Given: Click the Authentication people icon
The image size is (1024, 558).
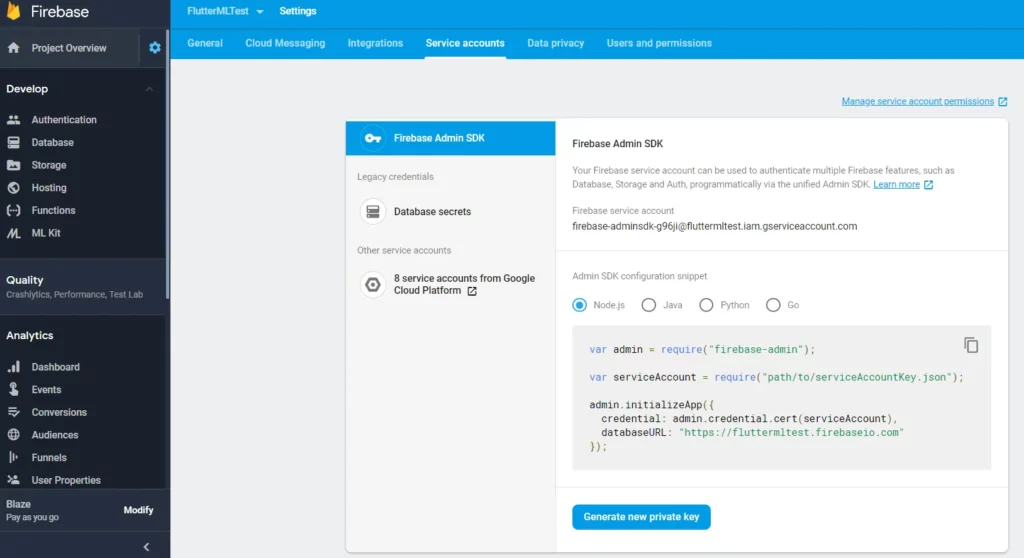Looking at the screenshot, I should (x=14, y=120).
